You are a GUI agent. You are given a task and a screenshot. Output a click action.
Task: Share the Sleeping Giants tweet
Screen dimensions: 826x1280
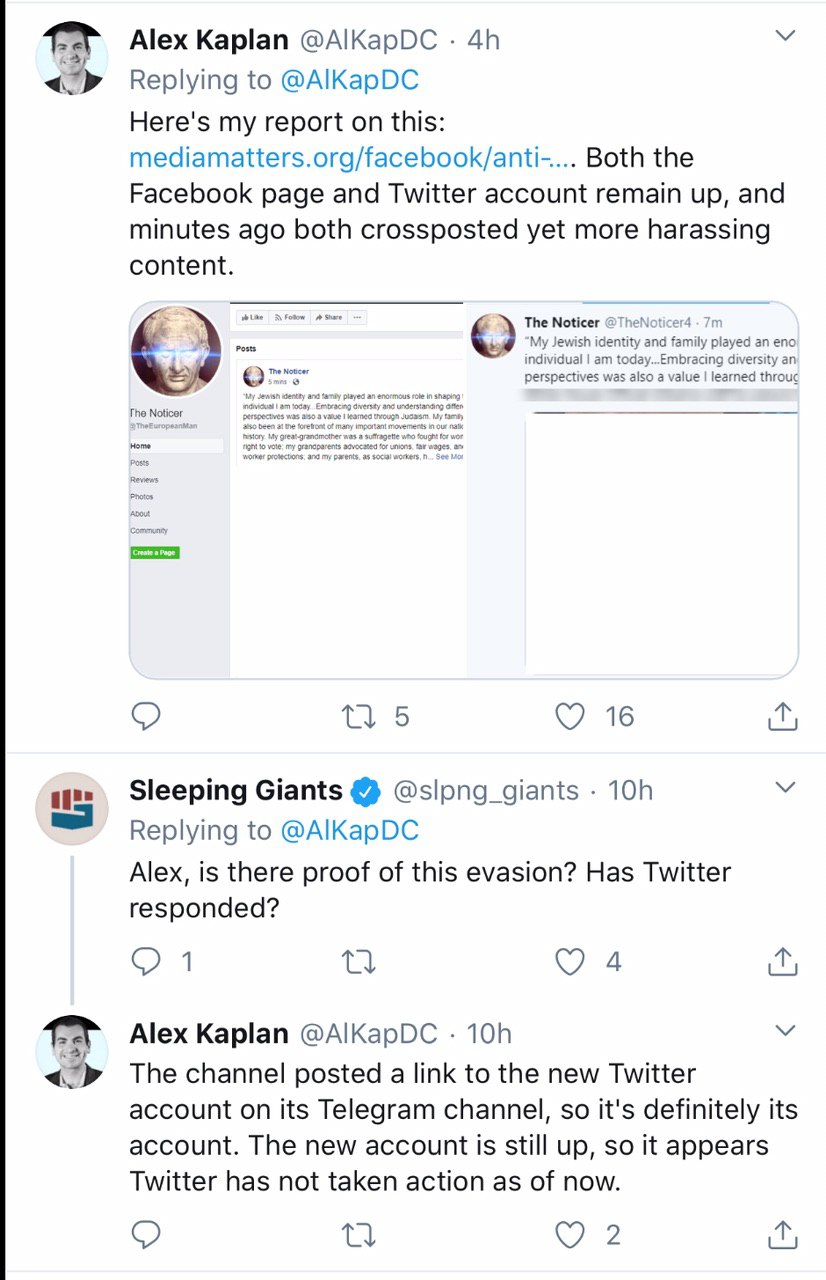[782, 961]
